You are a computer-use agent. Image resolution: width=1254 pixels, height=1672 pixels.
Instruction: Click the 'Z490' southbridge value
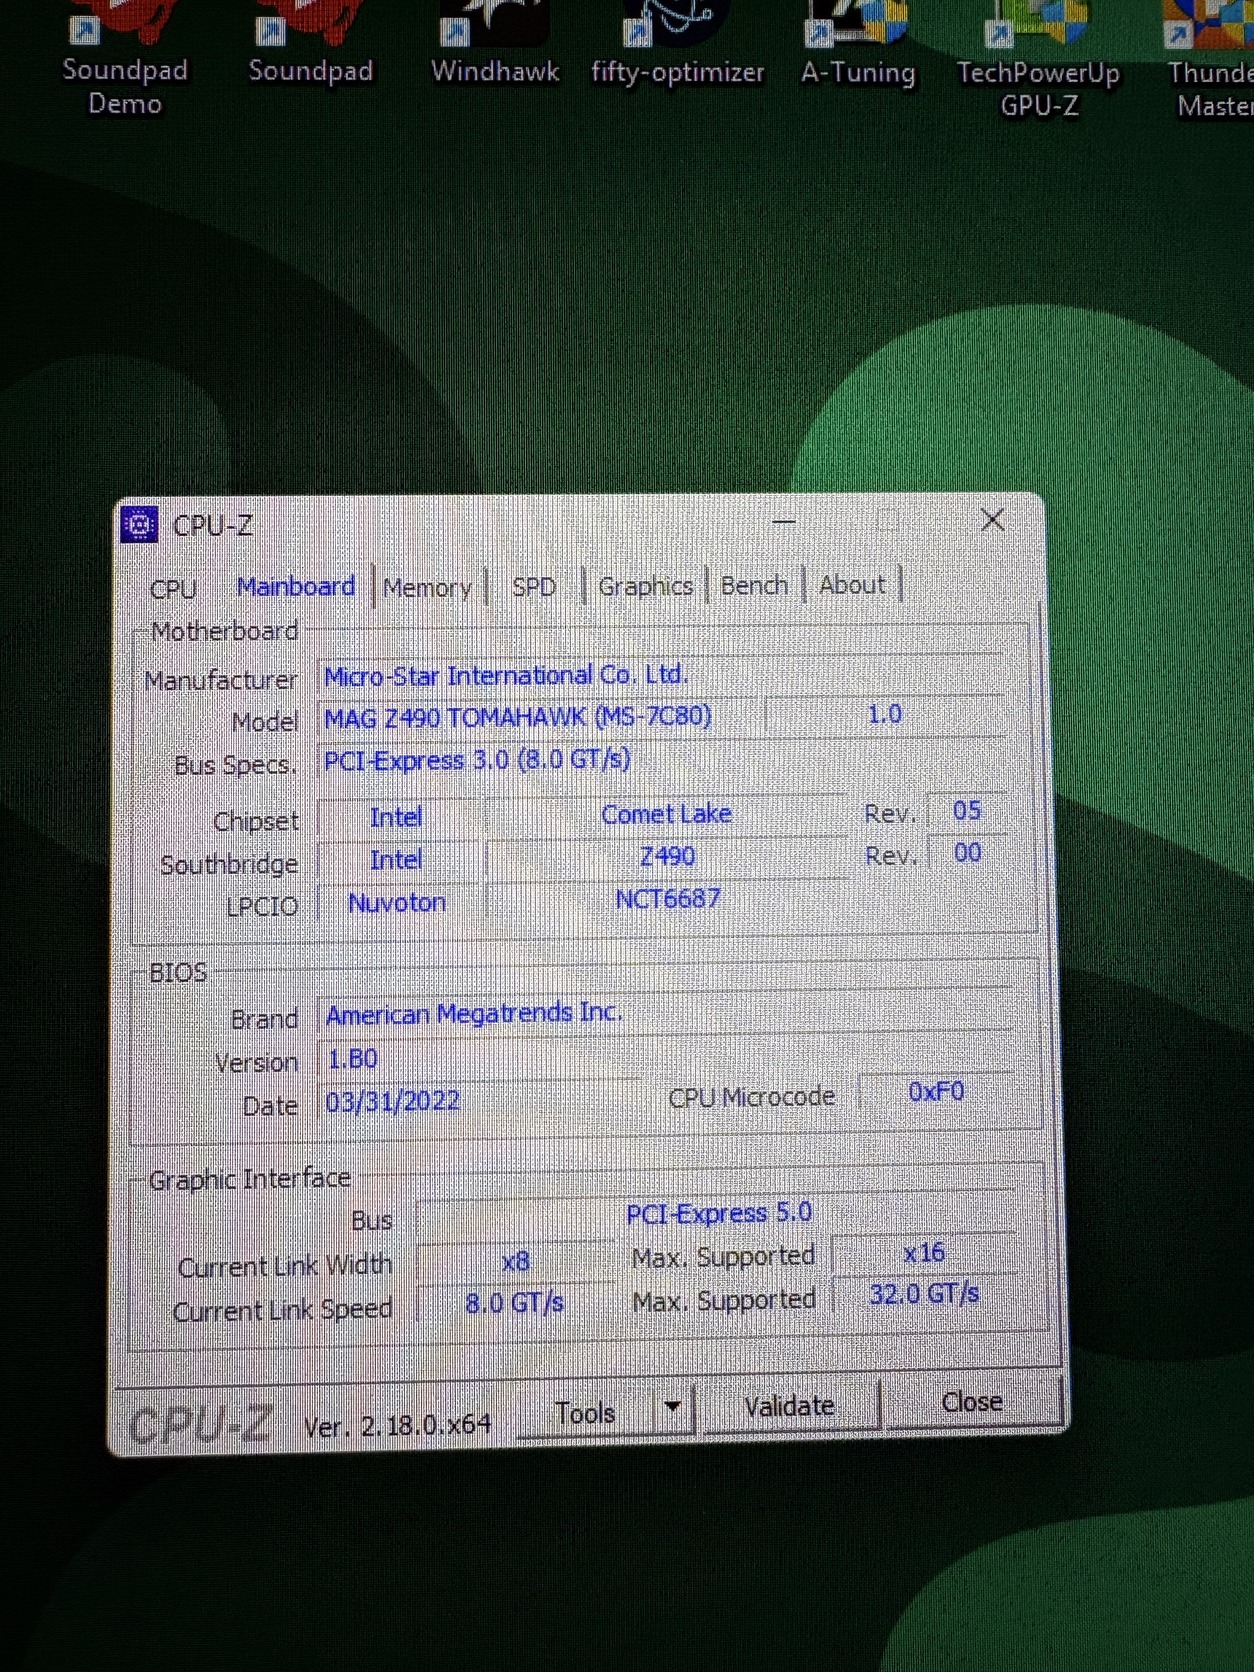(667, 857)
